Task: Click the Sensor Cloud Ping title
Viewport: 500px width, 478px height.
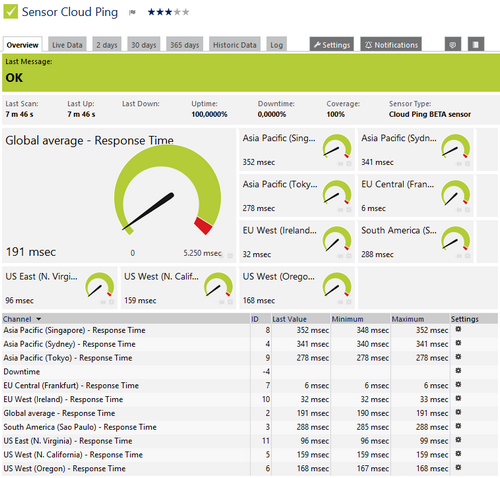Action: point(70,12)
